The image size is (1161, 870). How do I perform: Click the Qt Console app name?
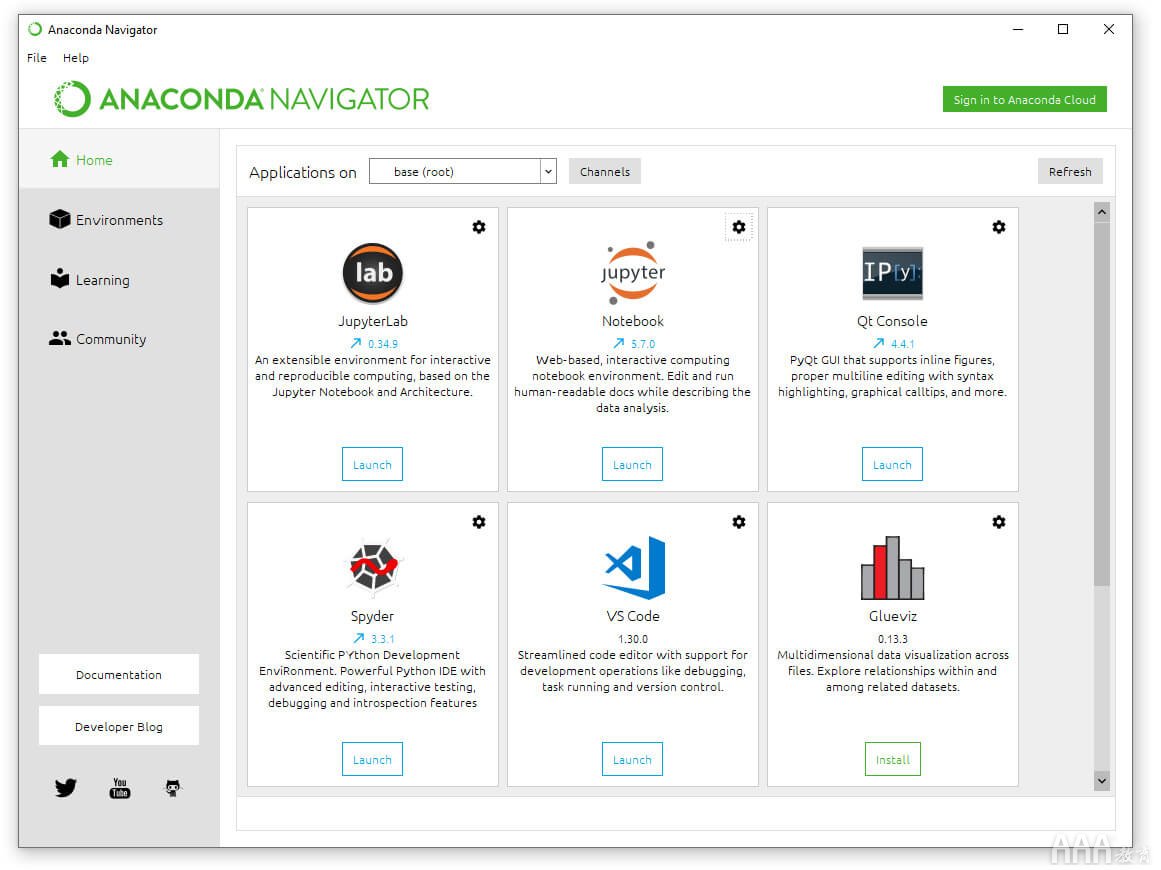click(892, 321)
